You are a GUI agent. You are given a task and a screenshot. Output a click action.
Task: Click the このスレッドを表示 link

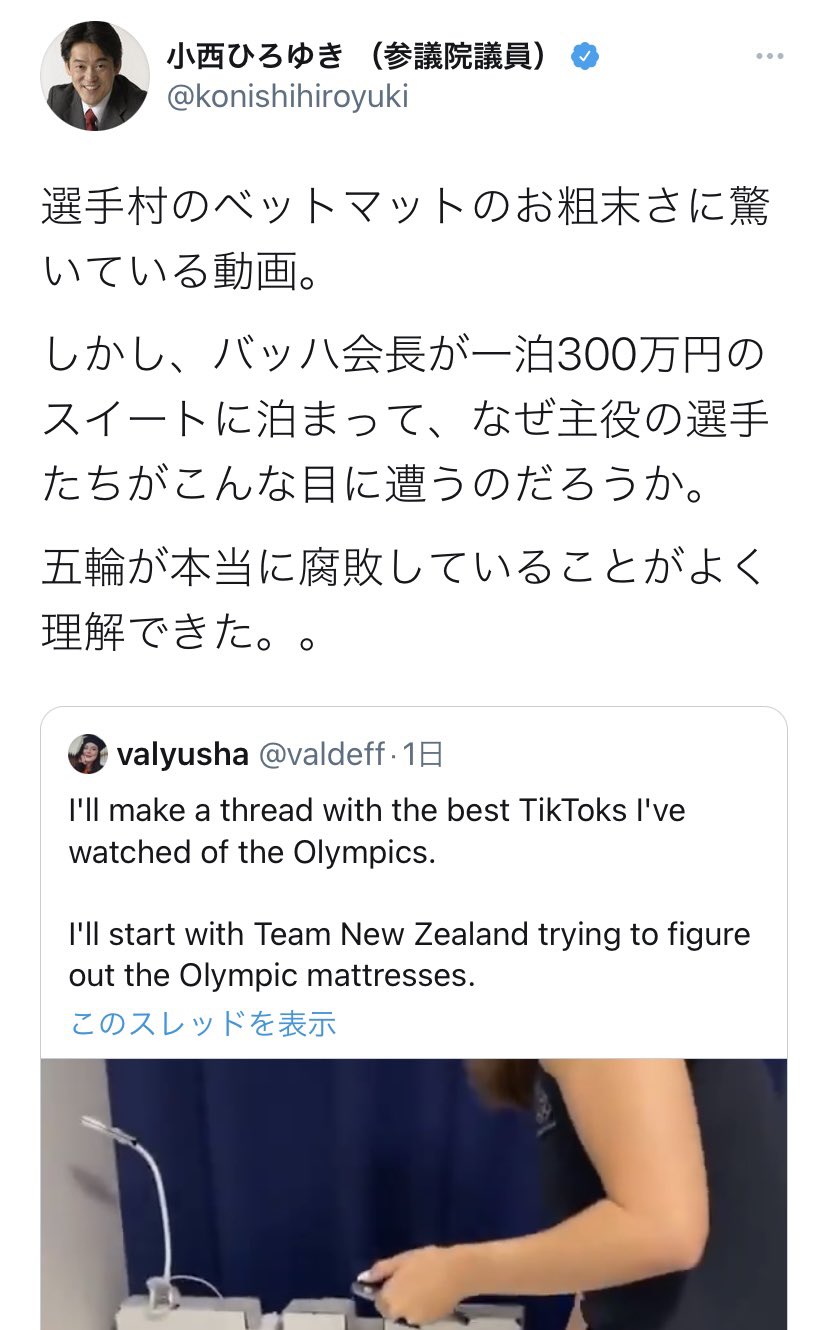(203, 1023)
